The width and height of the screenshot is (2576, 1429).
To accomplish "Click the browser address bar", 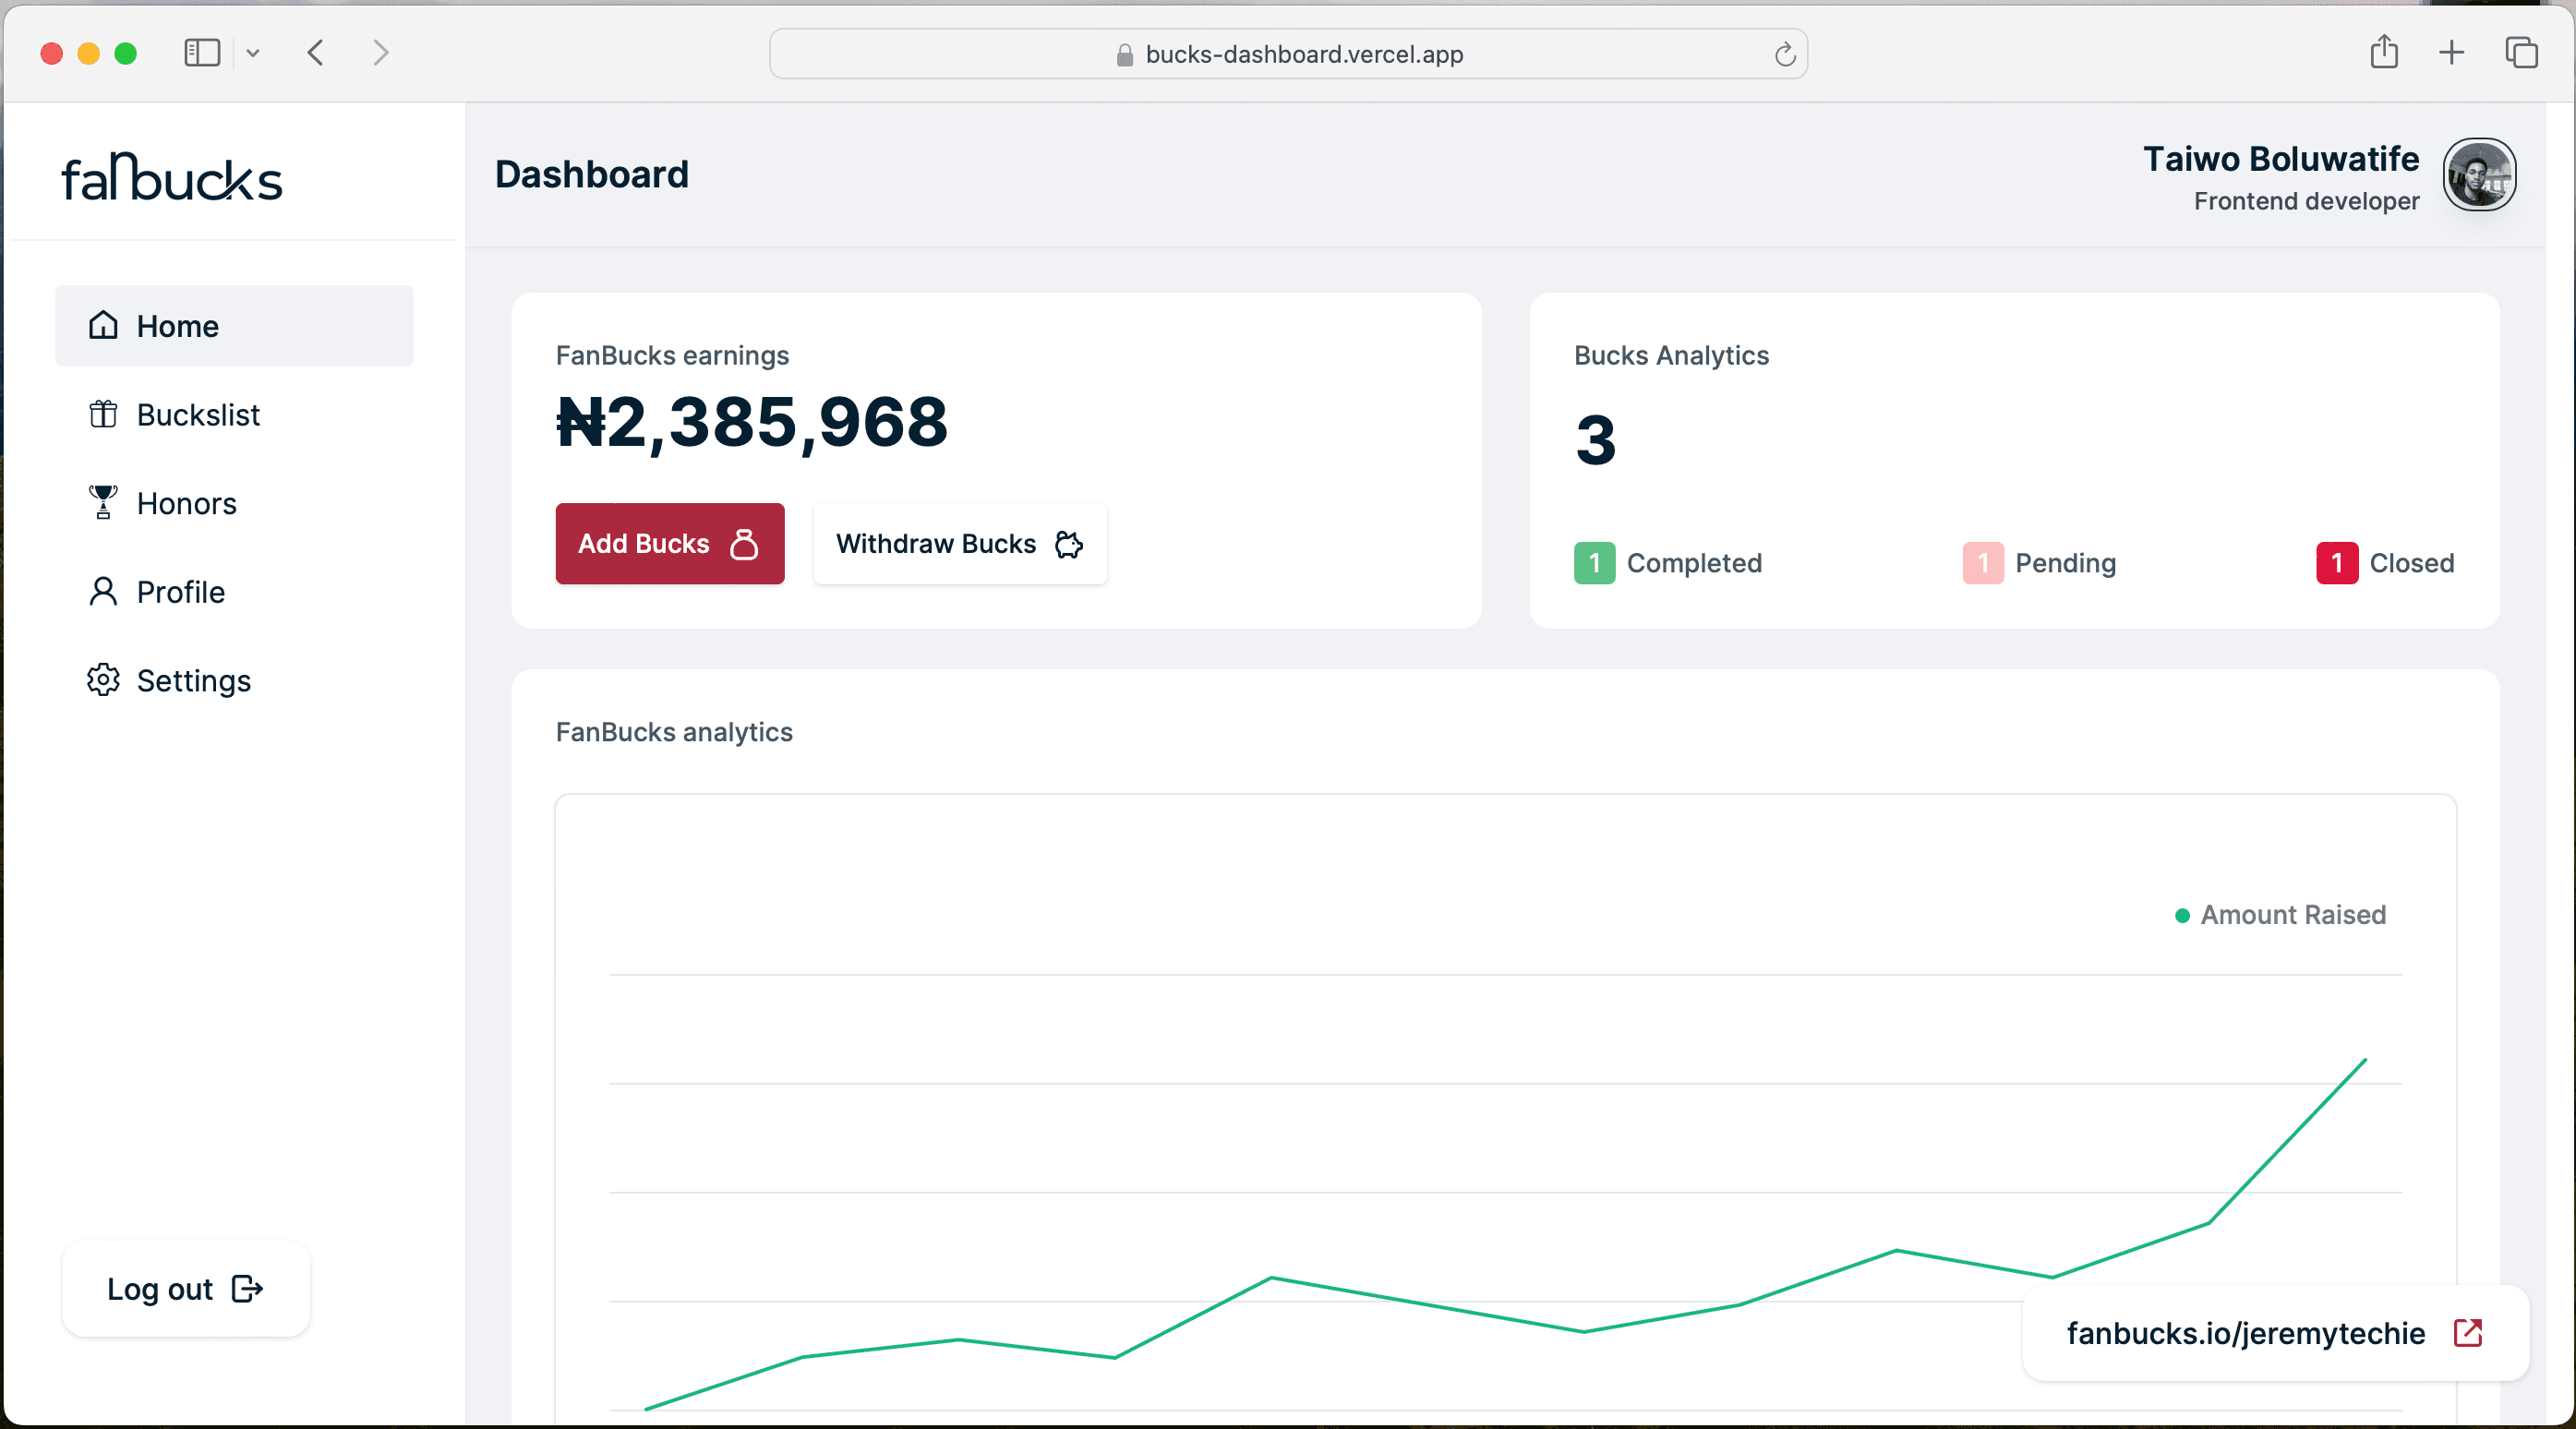I will (x=1287, y=53).
